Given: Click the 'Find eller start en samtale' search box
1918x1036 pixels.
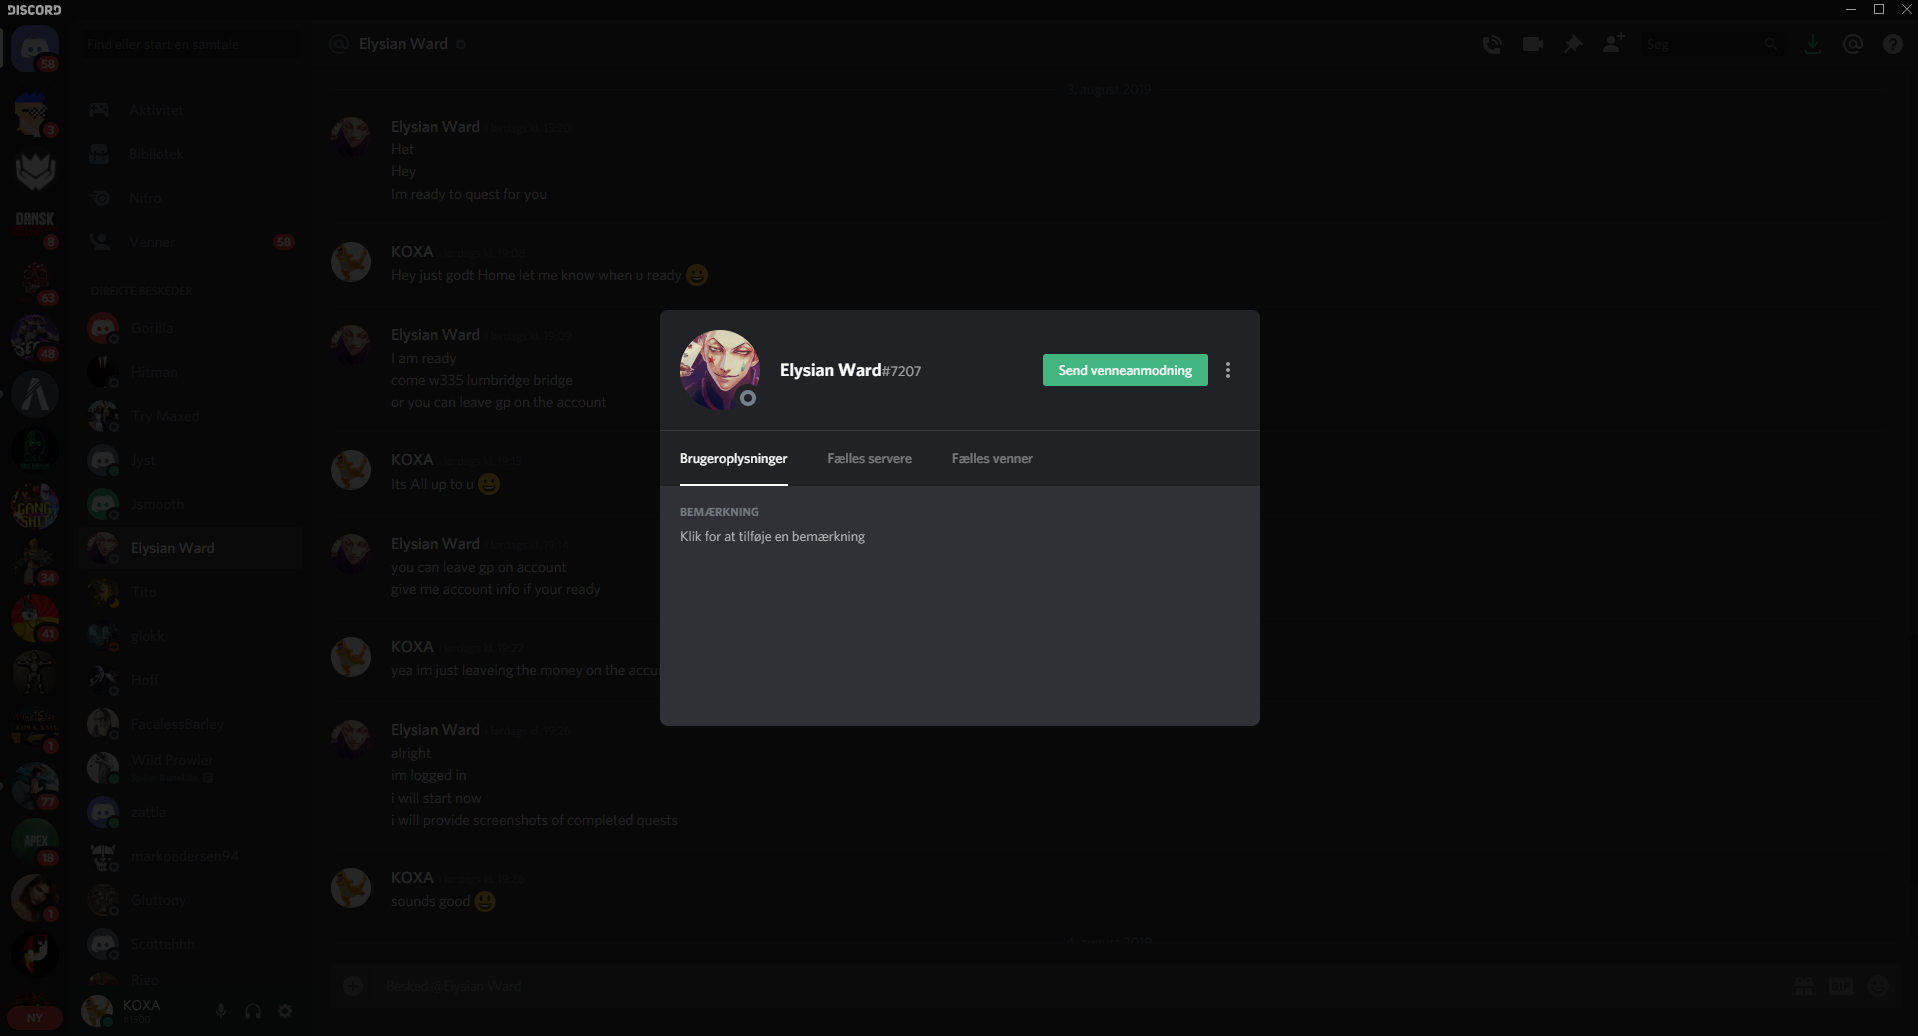Looking at the screenshot, I should point(190,44).
